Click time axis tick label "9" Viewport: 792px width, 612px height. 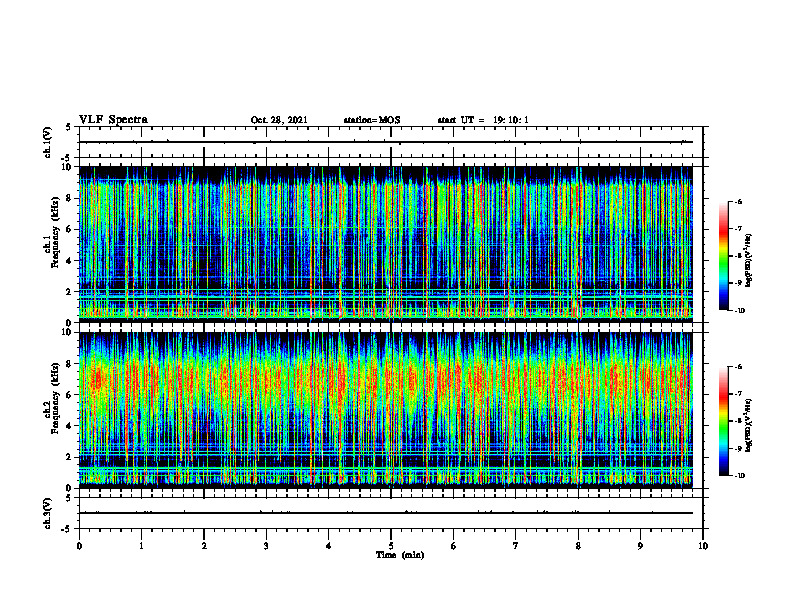pyautogui.click(x=640, y=546)
